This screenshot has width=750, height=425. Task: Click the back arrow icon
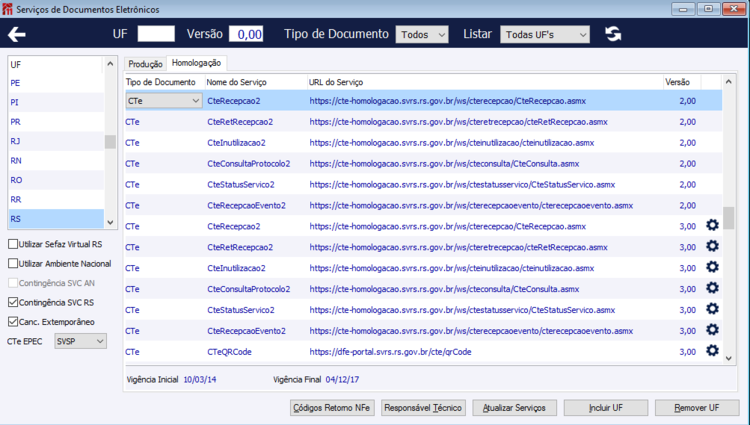coord(17,34)
